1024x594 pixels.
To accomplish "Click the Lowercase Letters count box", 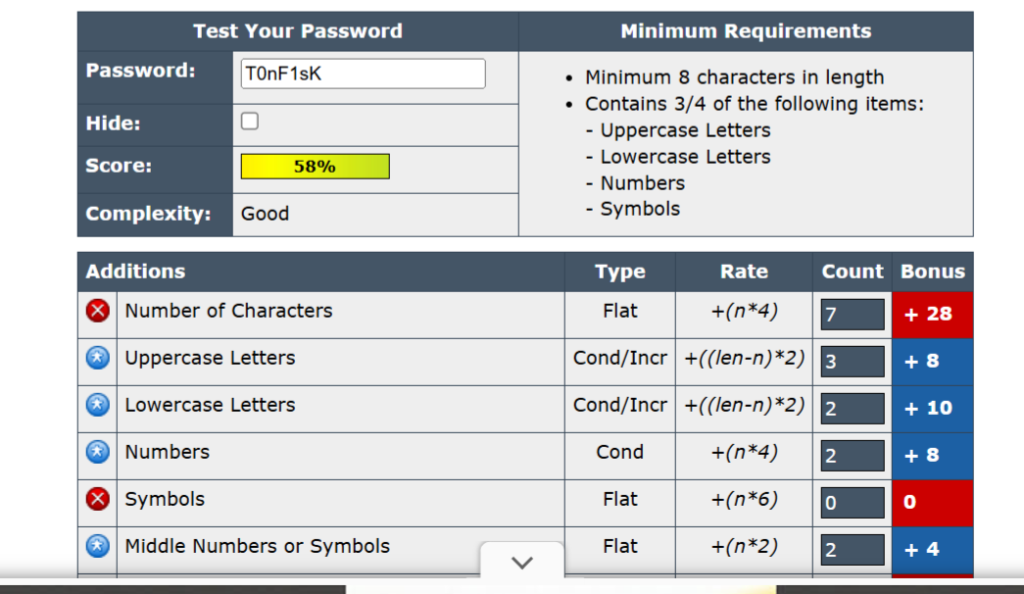I will click(x=852, y=408).
